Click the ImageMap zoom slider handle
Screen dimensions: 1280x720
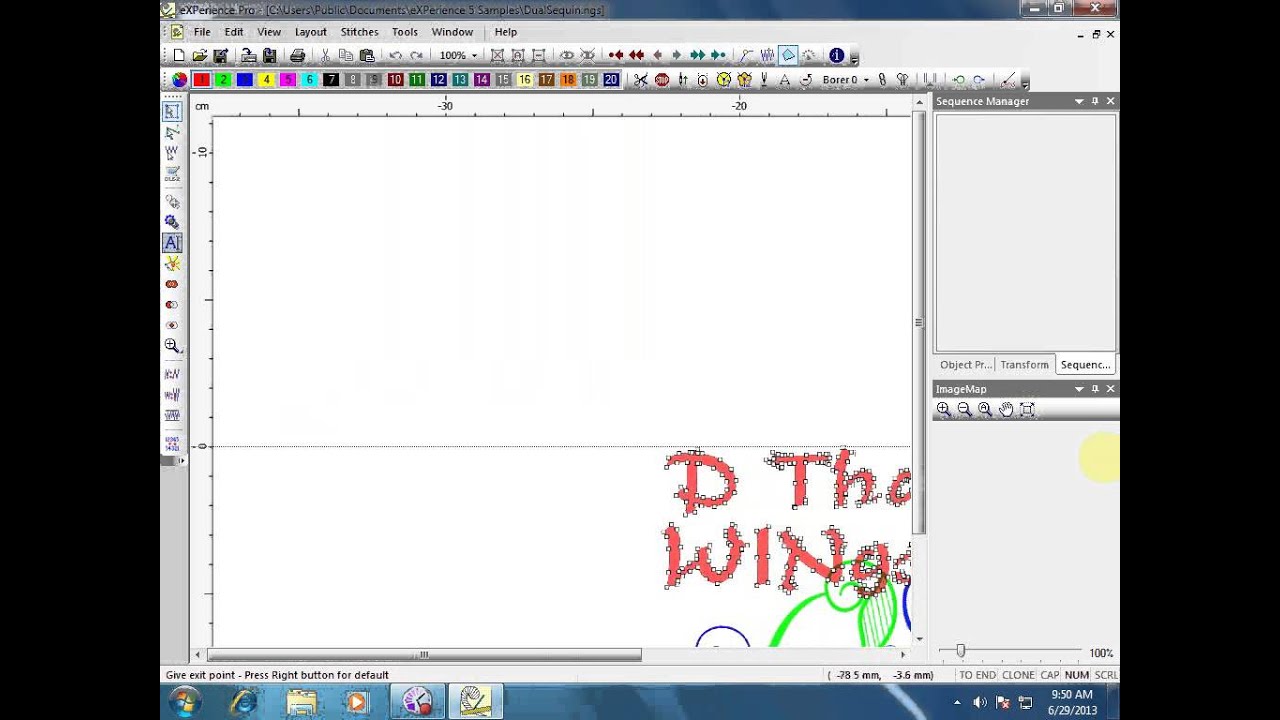point(960,651)
